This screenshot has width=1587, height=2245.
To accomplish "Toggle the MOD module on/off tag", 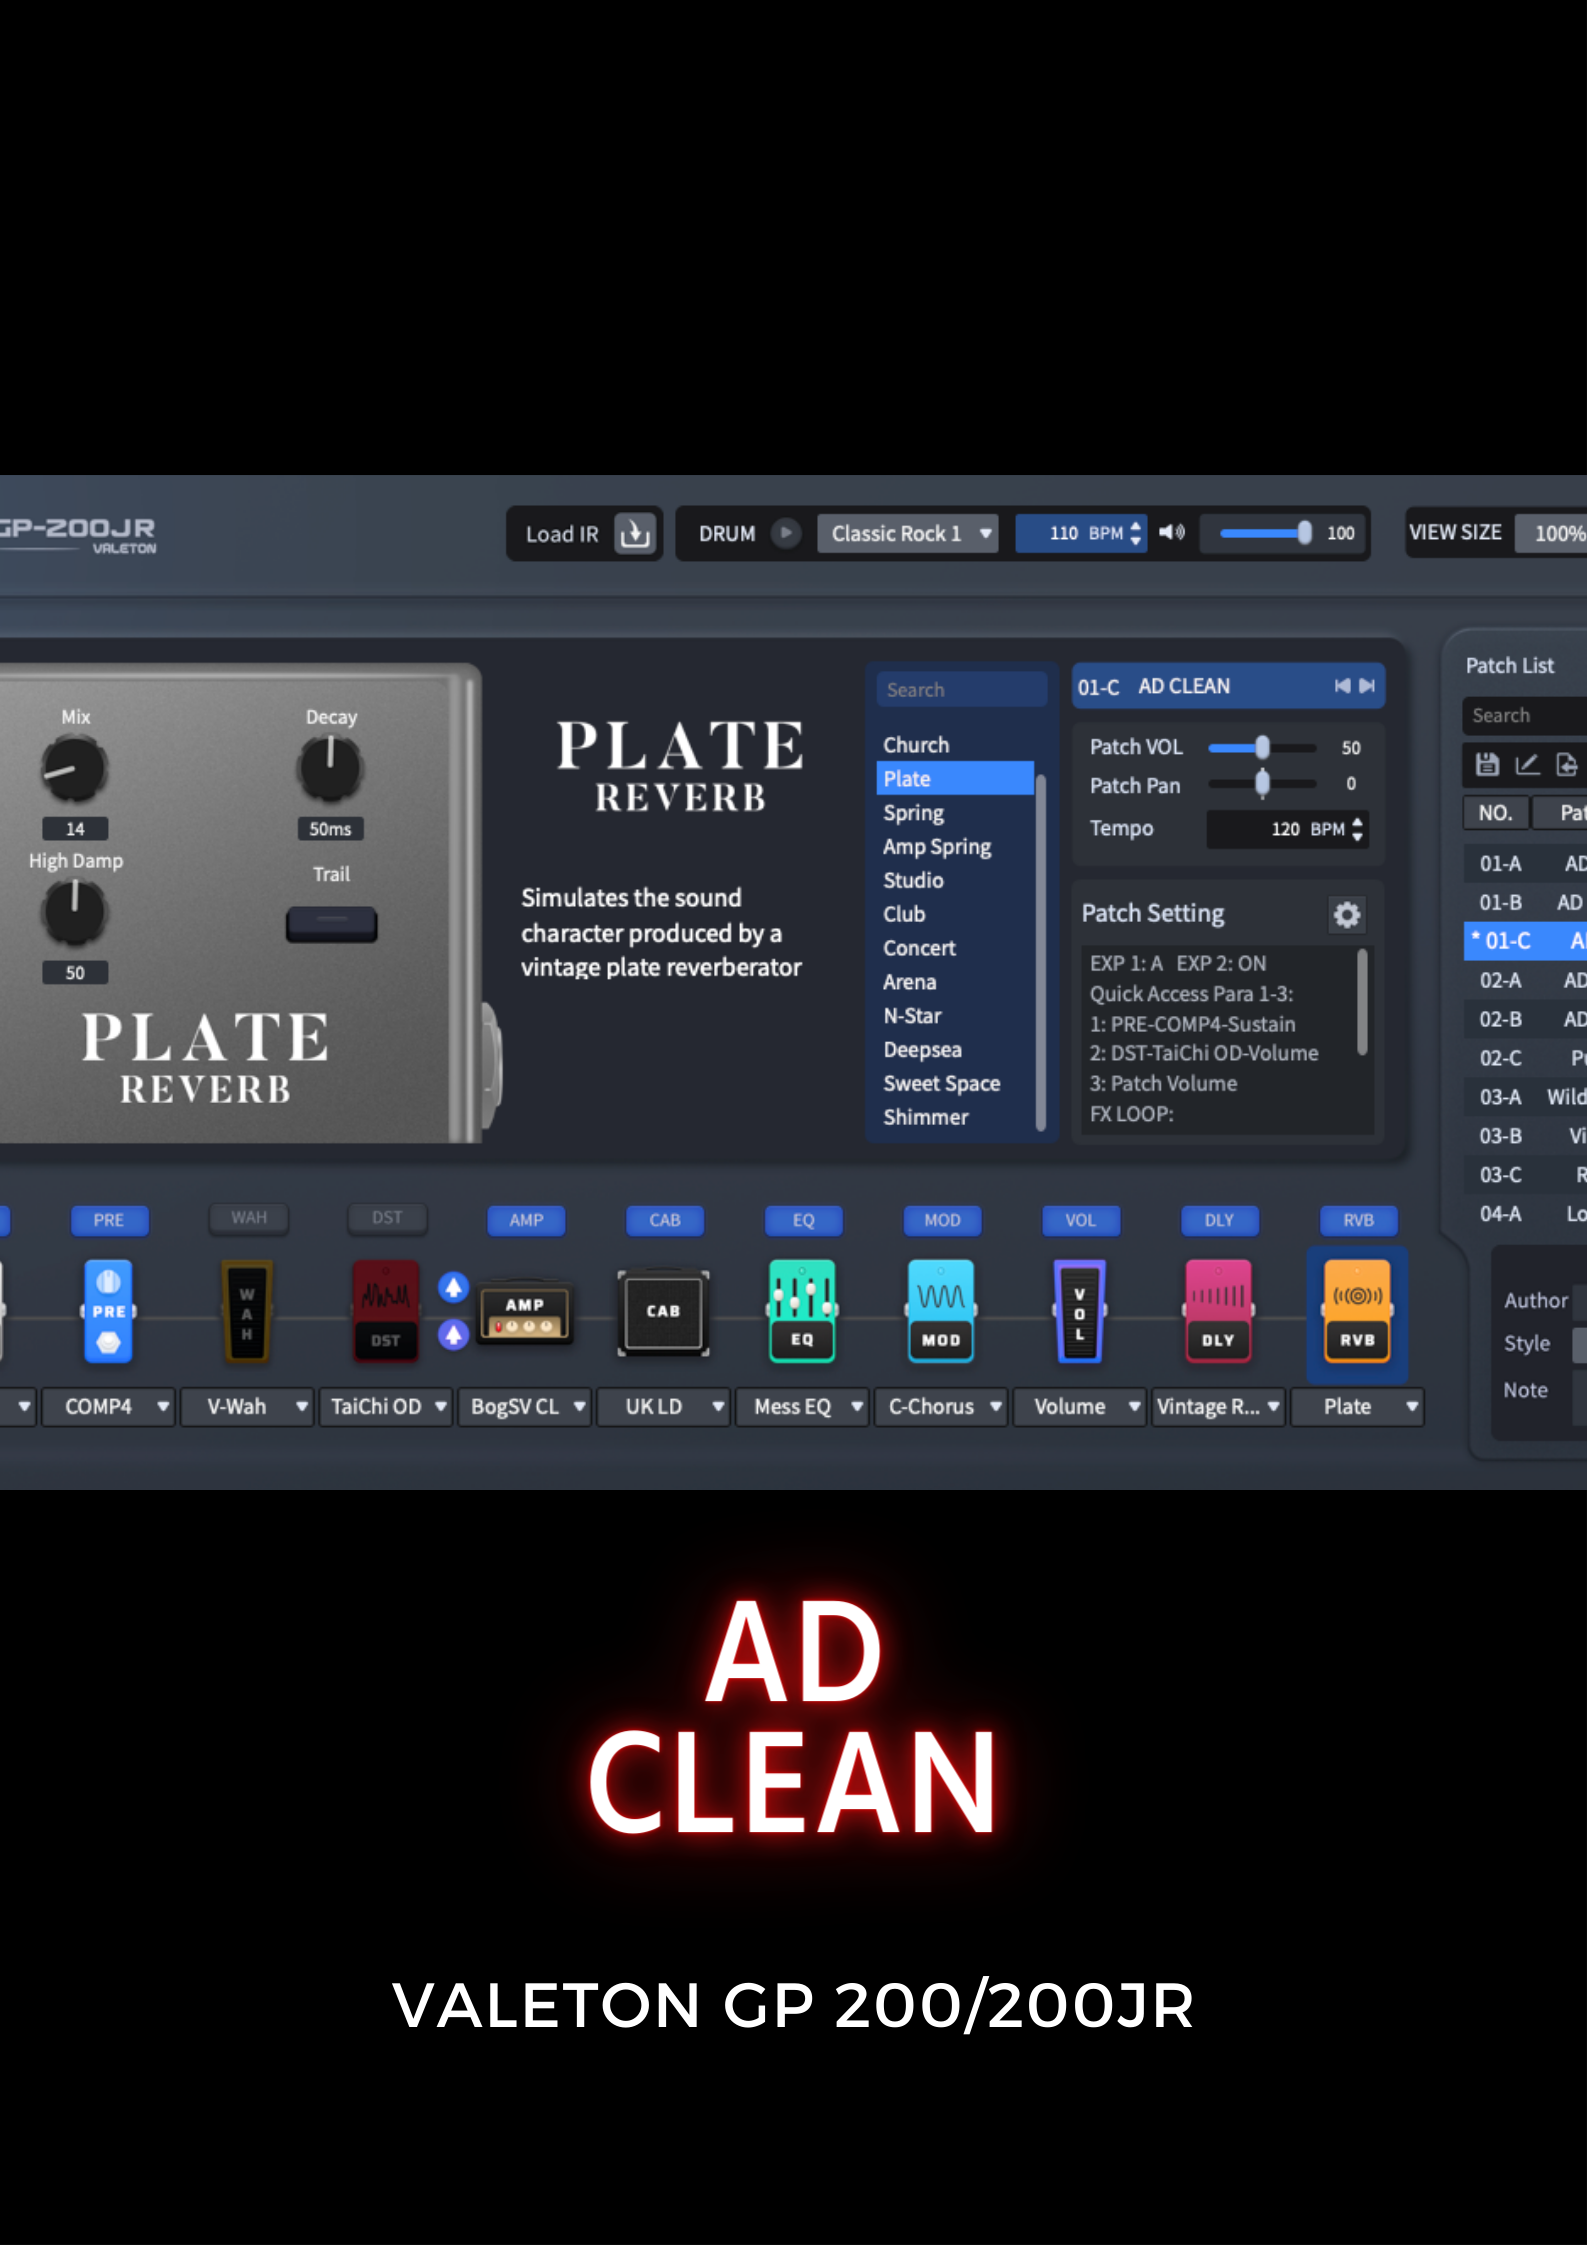I will point(942,1220).
